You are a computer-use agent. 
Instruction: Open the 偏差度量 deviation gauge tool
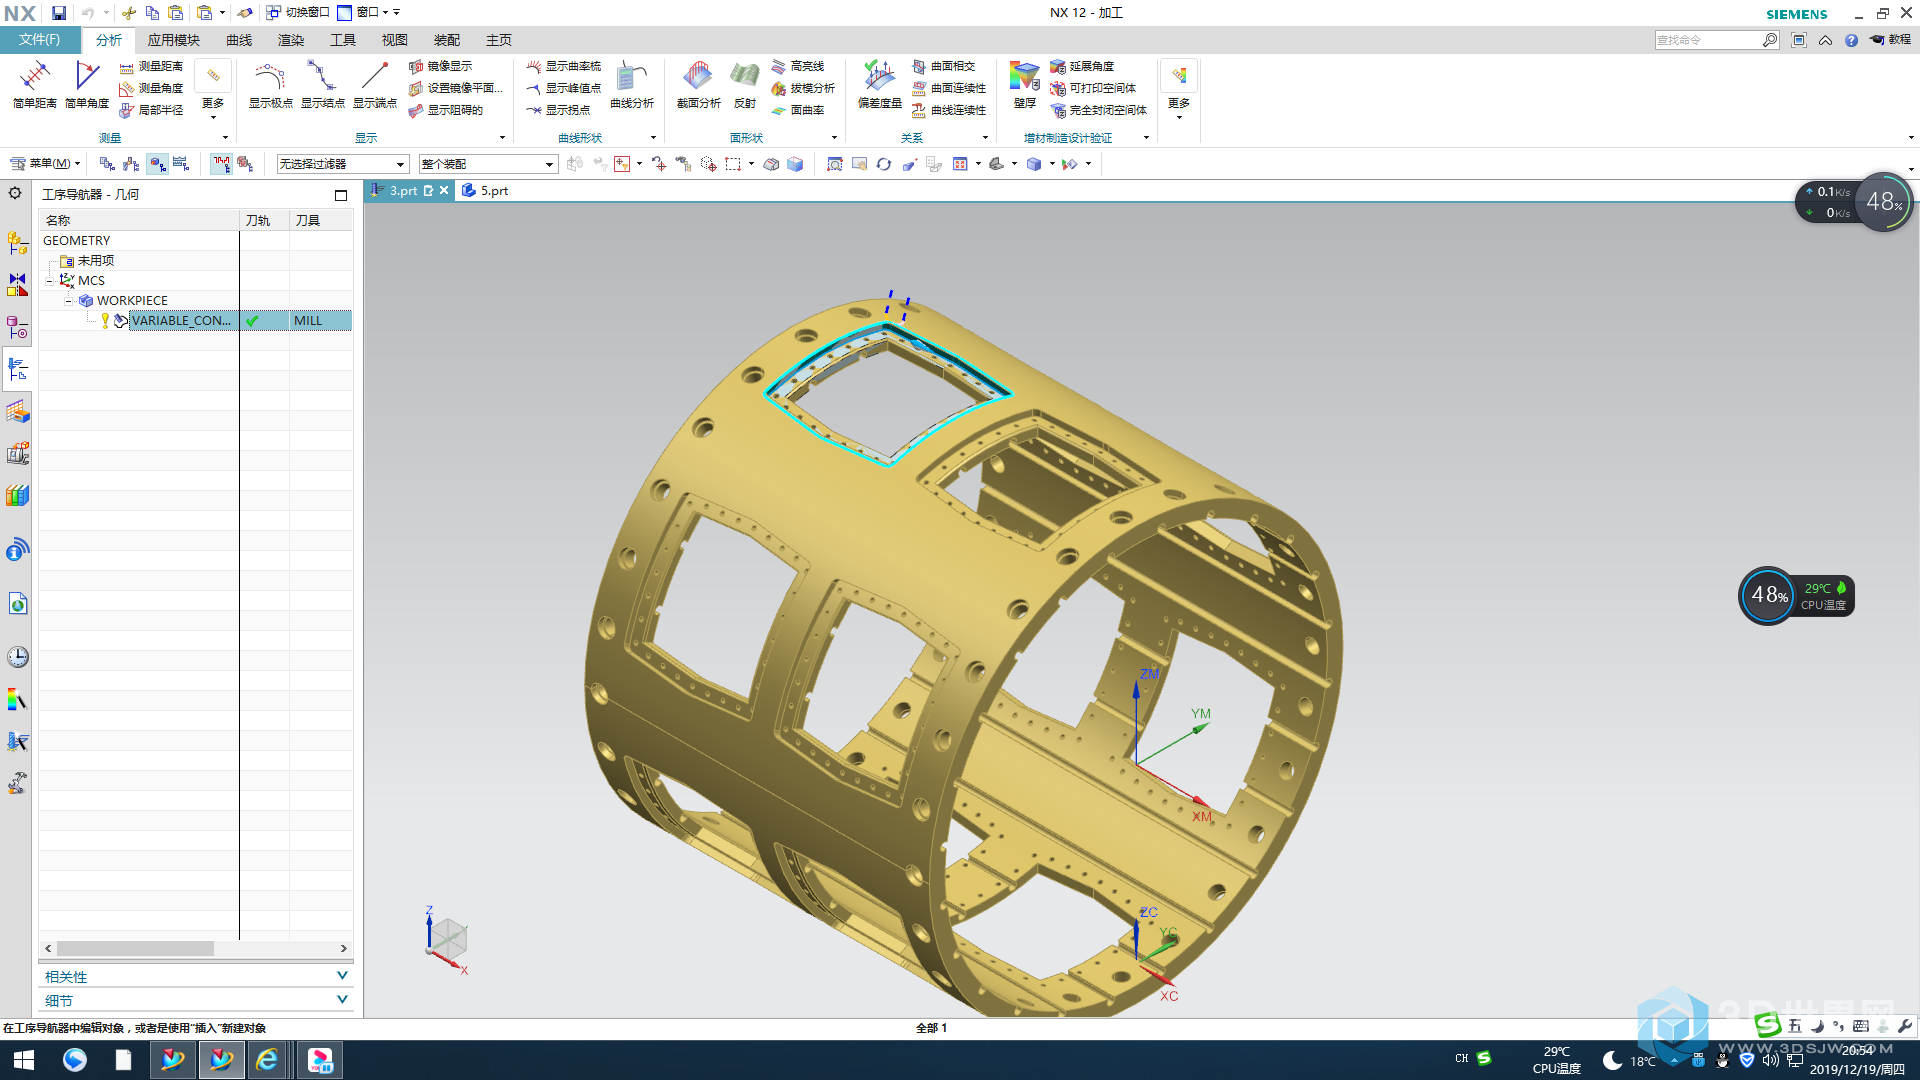coord(880,84)
